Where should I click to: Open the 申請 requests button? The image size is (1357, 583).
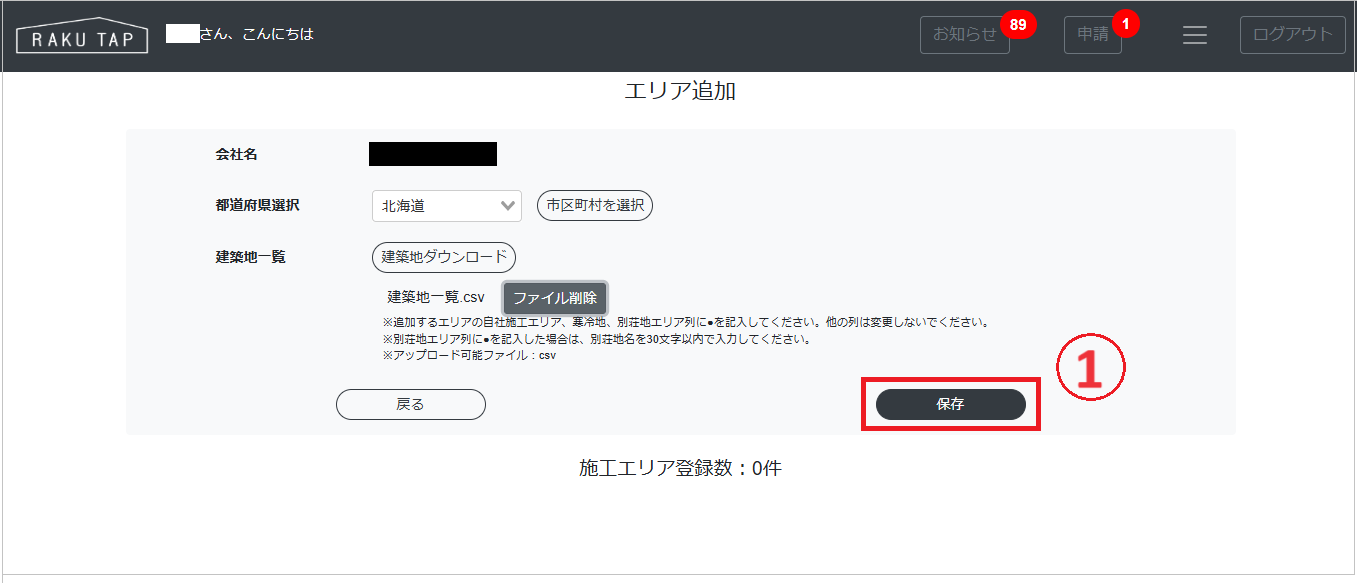coord(1093,35)
